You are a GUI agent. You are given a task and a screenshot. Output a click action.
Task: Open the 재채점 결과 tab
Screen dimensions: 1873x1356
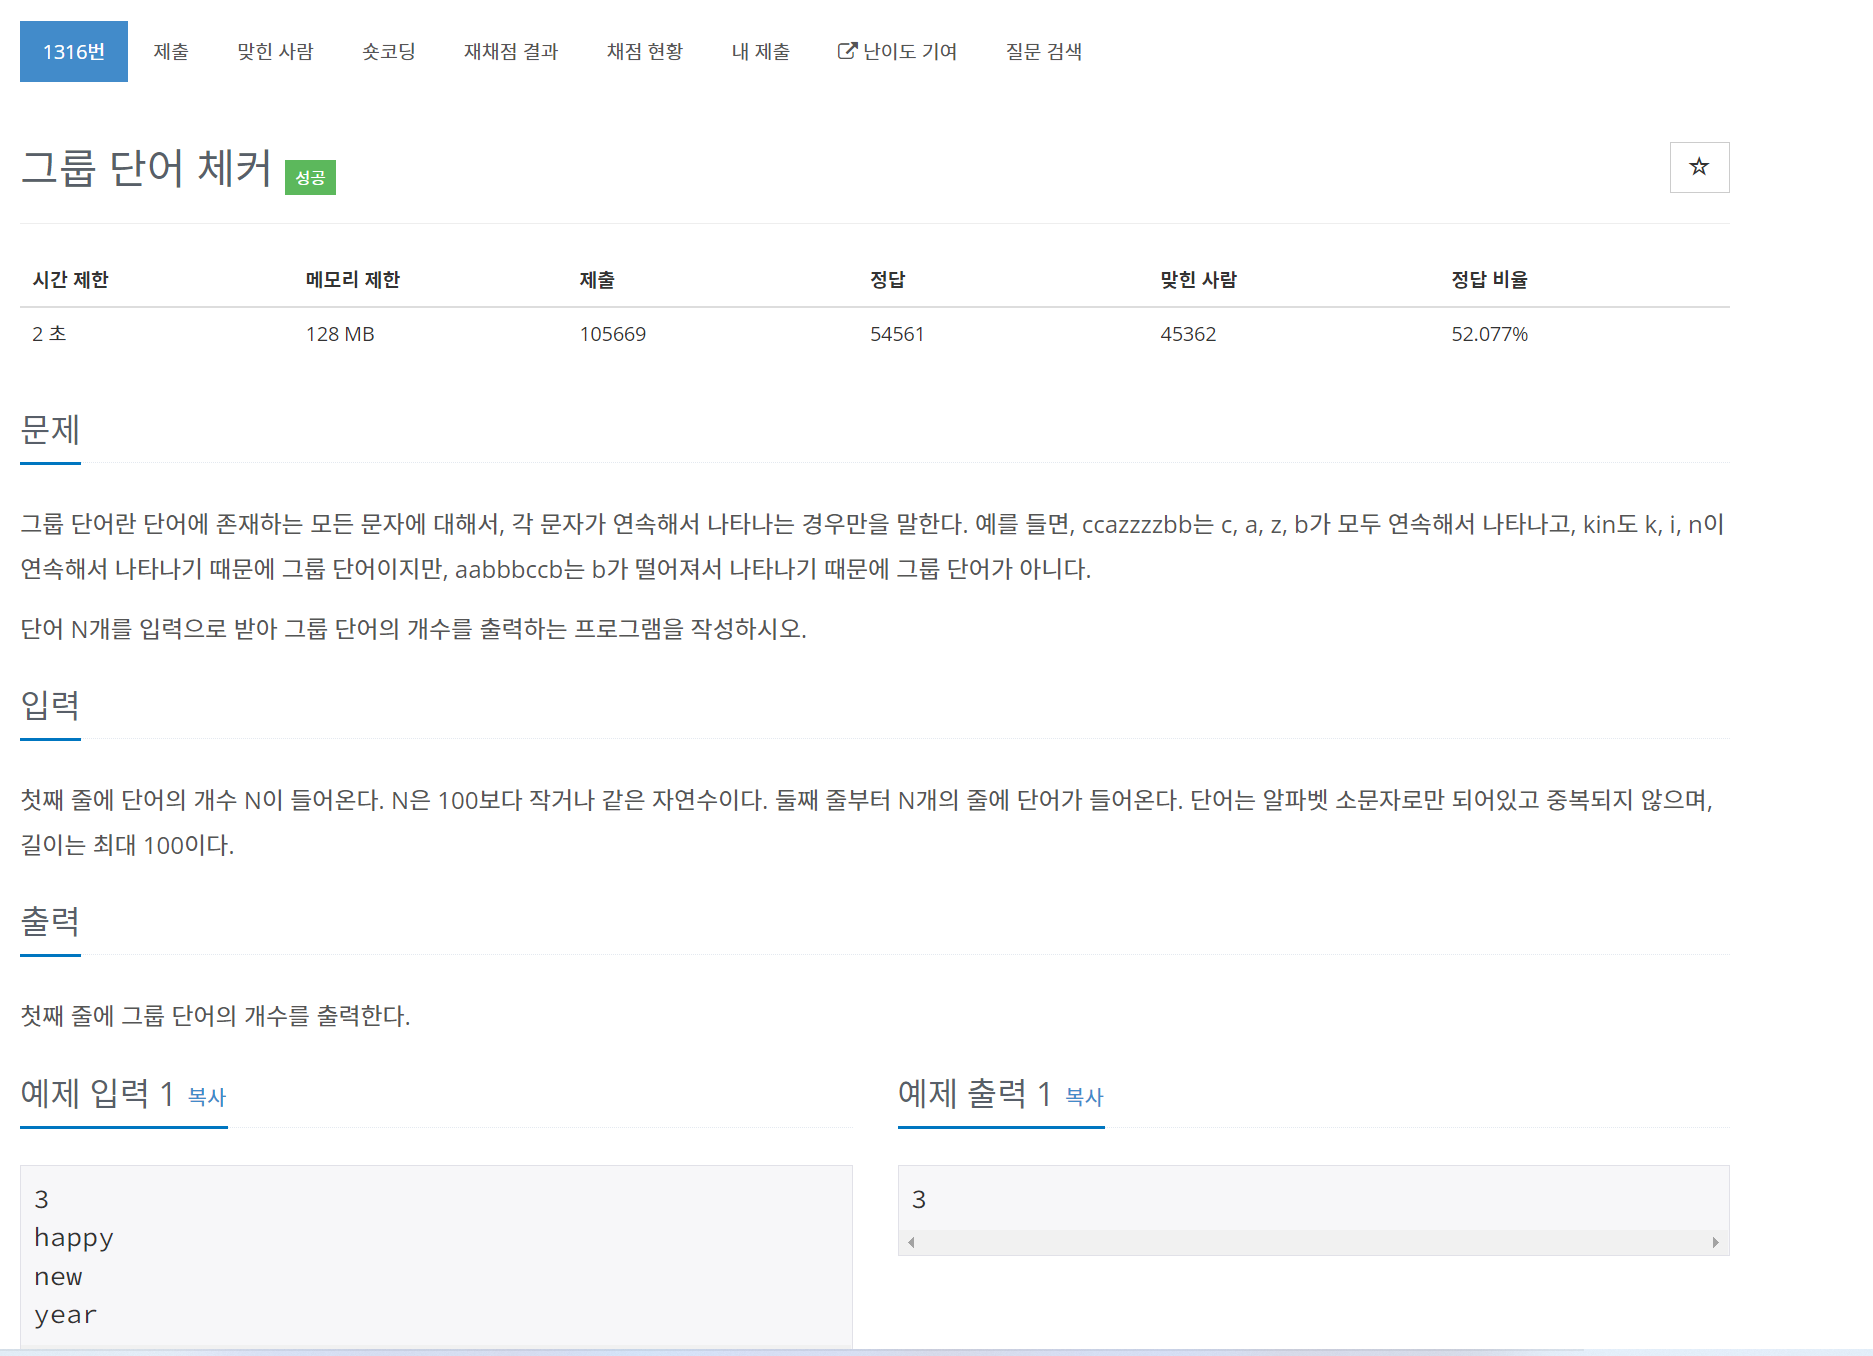511,51
